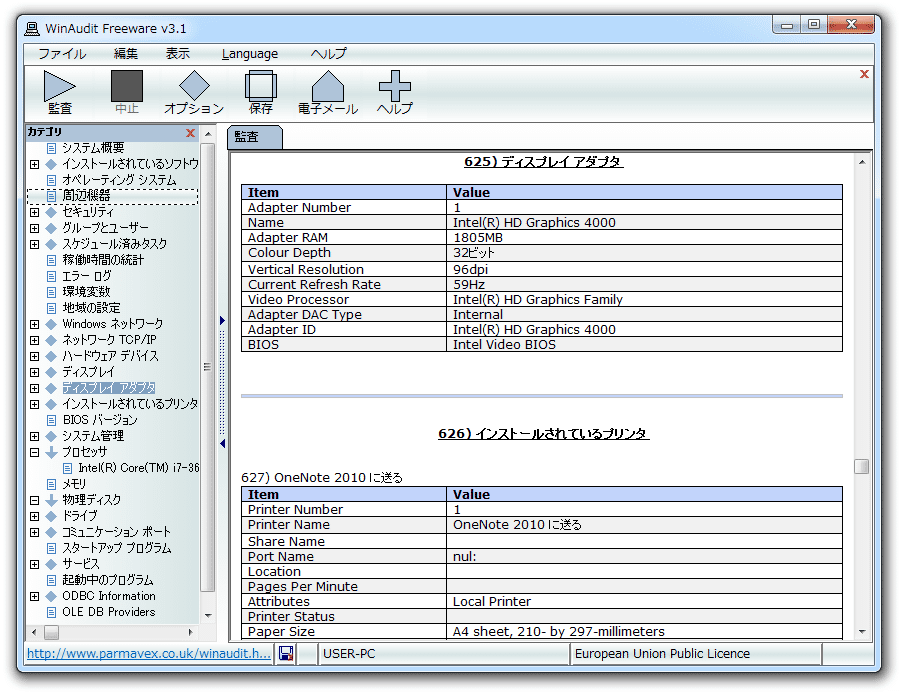Open the parmavex.co.uk winaudit link

(149, 653)
